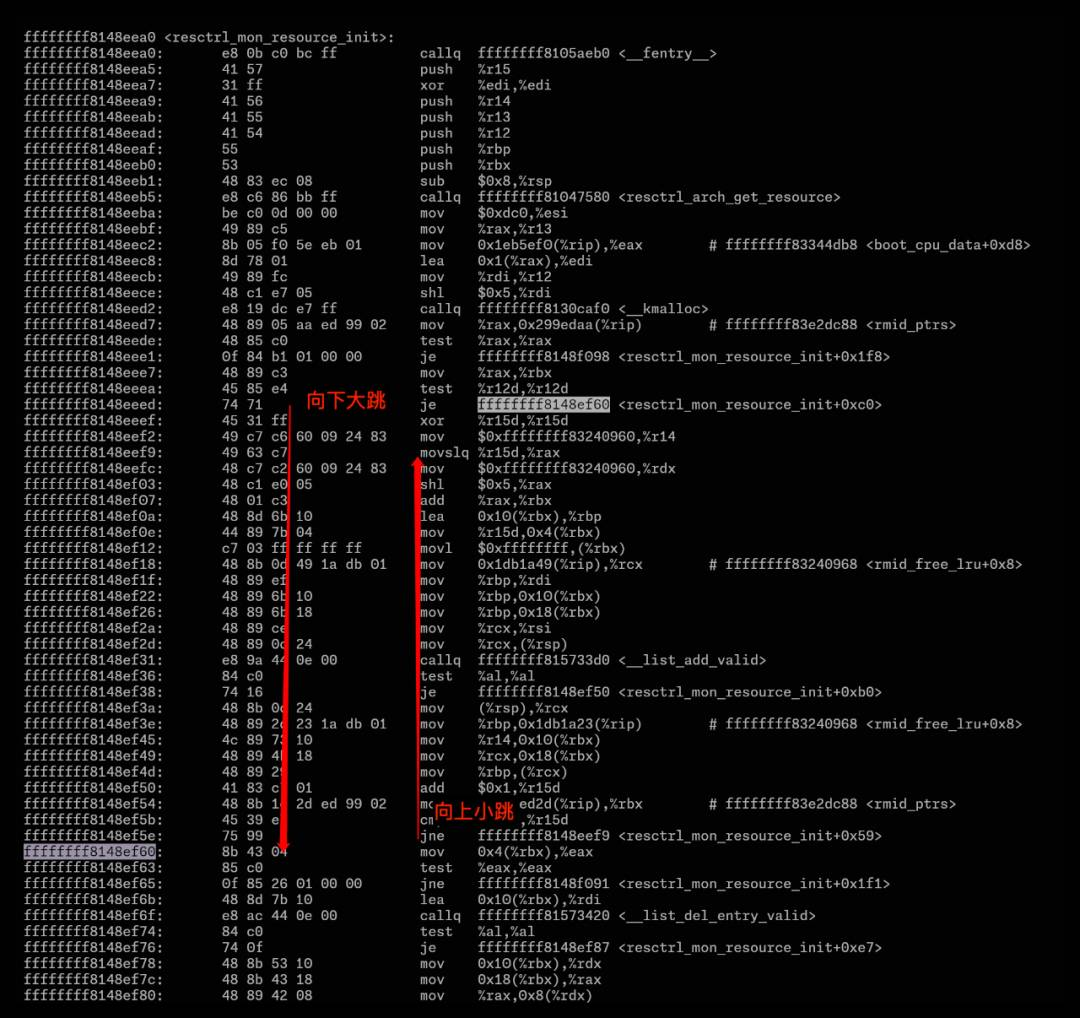Click the add $0x1,%r15d operand
Viewport: 1080px width, 1018px height.
[519, 787]
